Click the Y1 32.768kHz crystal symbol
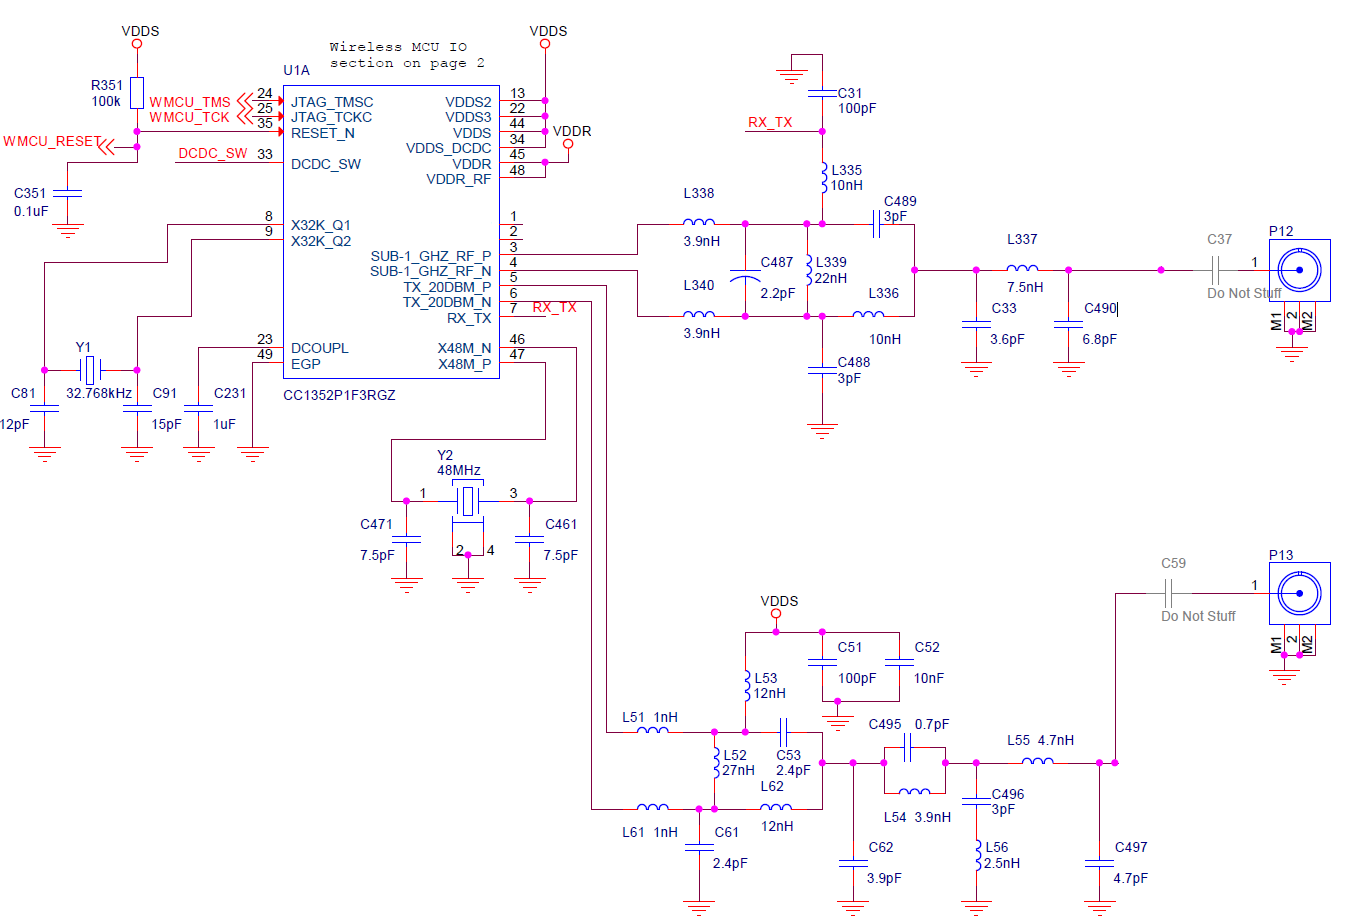This screenshot has width=1348, height=918. 91,370
